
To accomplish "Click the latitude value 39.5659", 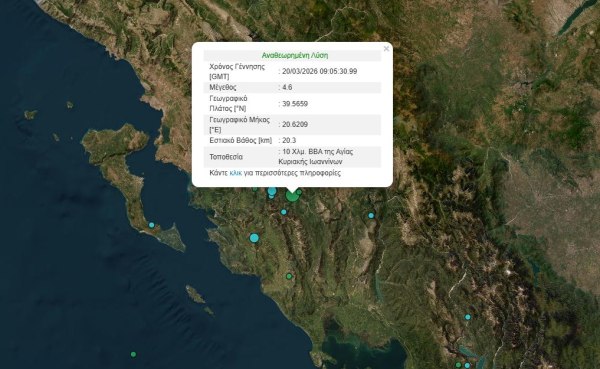I will tap(295, 104).
